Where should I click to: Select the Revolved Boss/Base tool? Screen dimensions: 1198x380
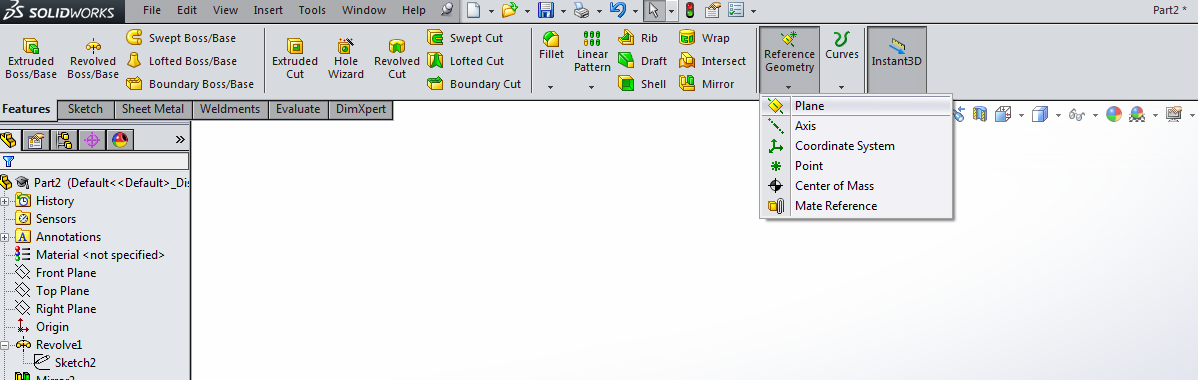click(x=92, y=58)
